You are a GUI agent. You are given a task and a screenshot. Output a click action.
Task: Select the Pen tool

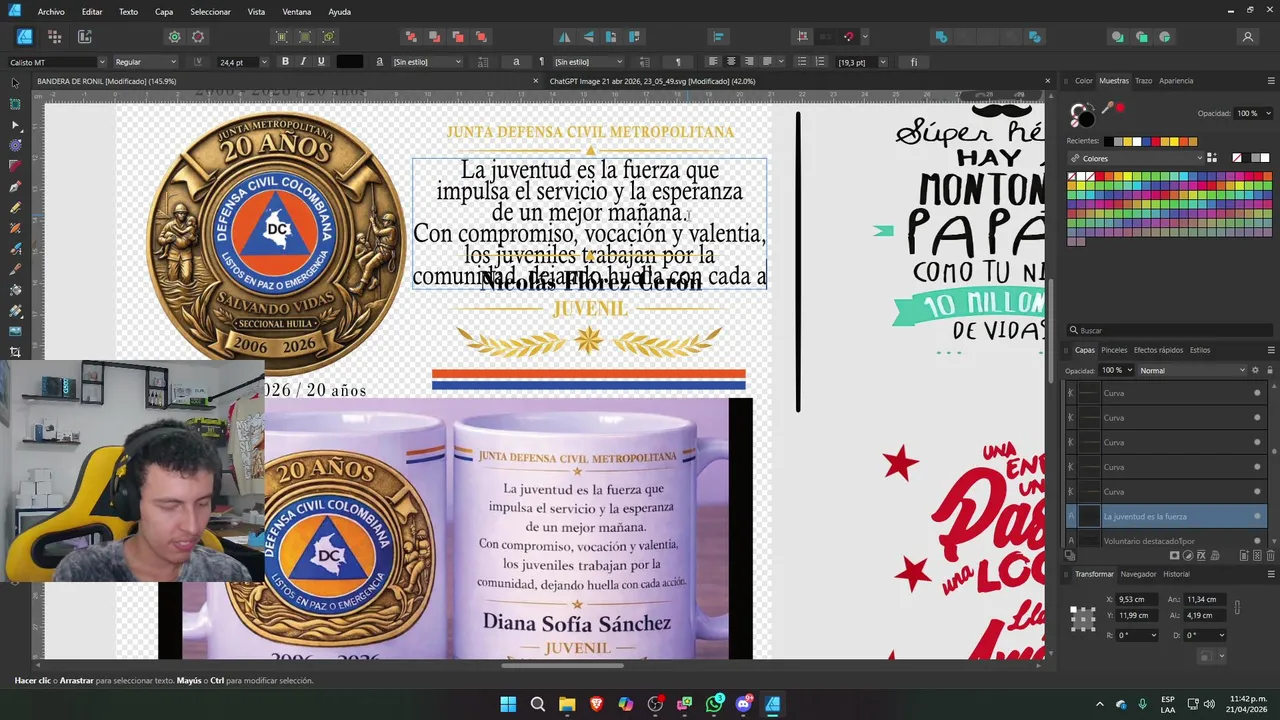click(15, 187)
